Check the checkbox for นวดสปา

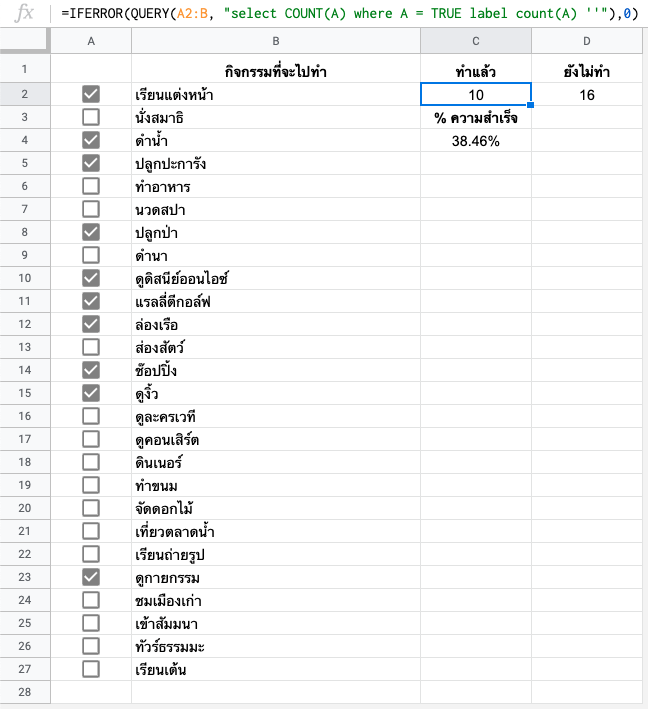click(91, 209)
